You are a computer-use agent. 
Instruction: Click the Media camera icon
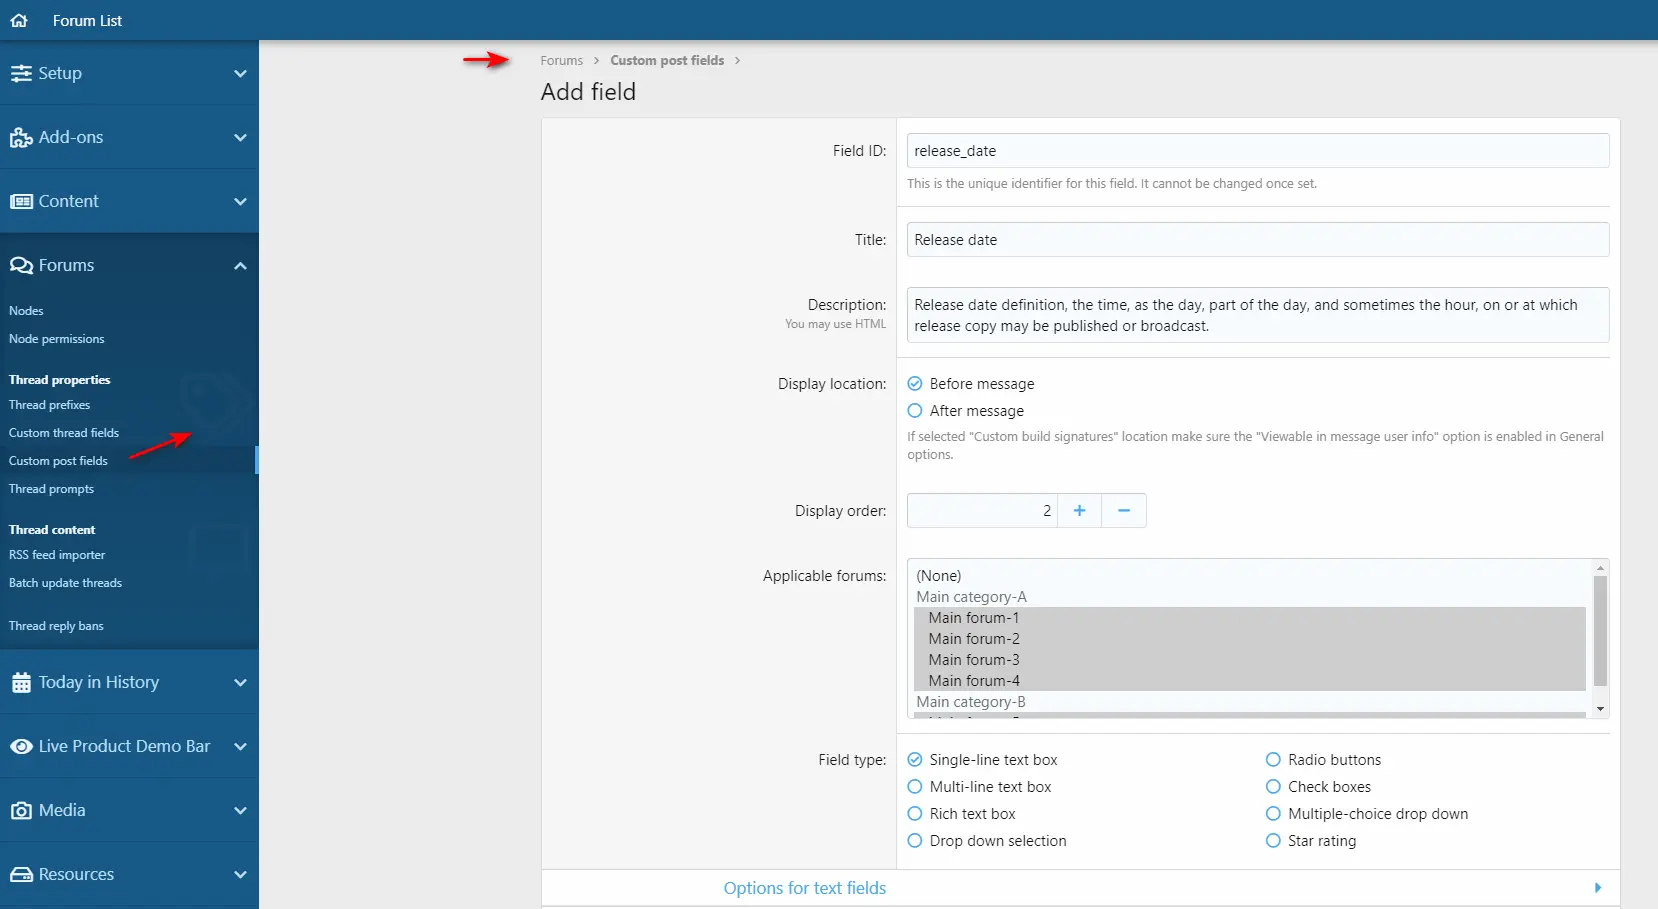click(x=21, y=810)
